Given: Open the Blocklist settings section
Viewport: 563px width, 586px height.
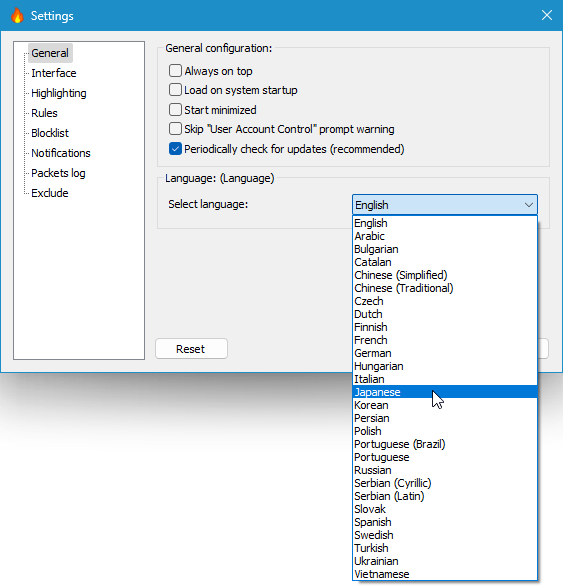Looking at the screenshot, I should [50, 133].
